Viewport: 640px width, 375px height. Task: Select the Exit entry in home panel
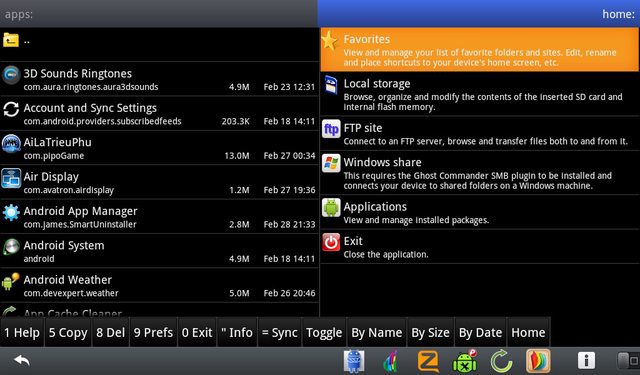tap(480, 246)
